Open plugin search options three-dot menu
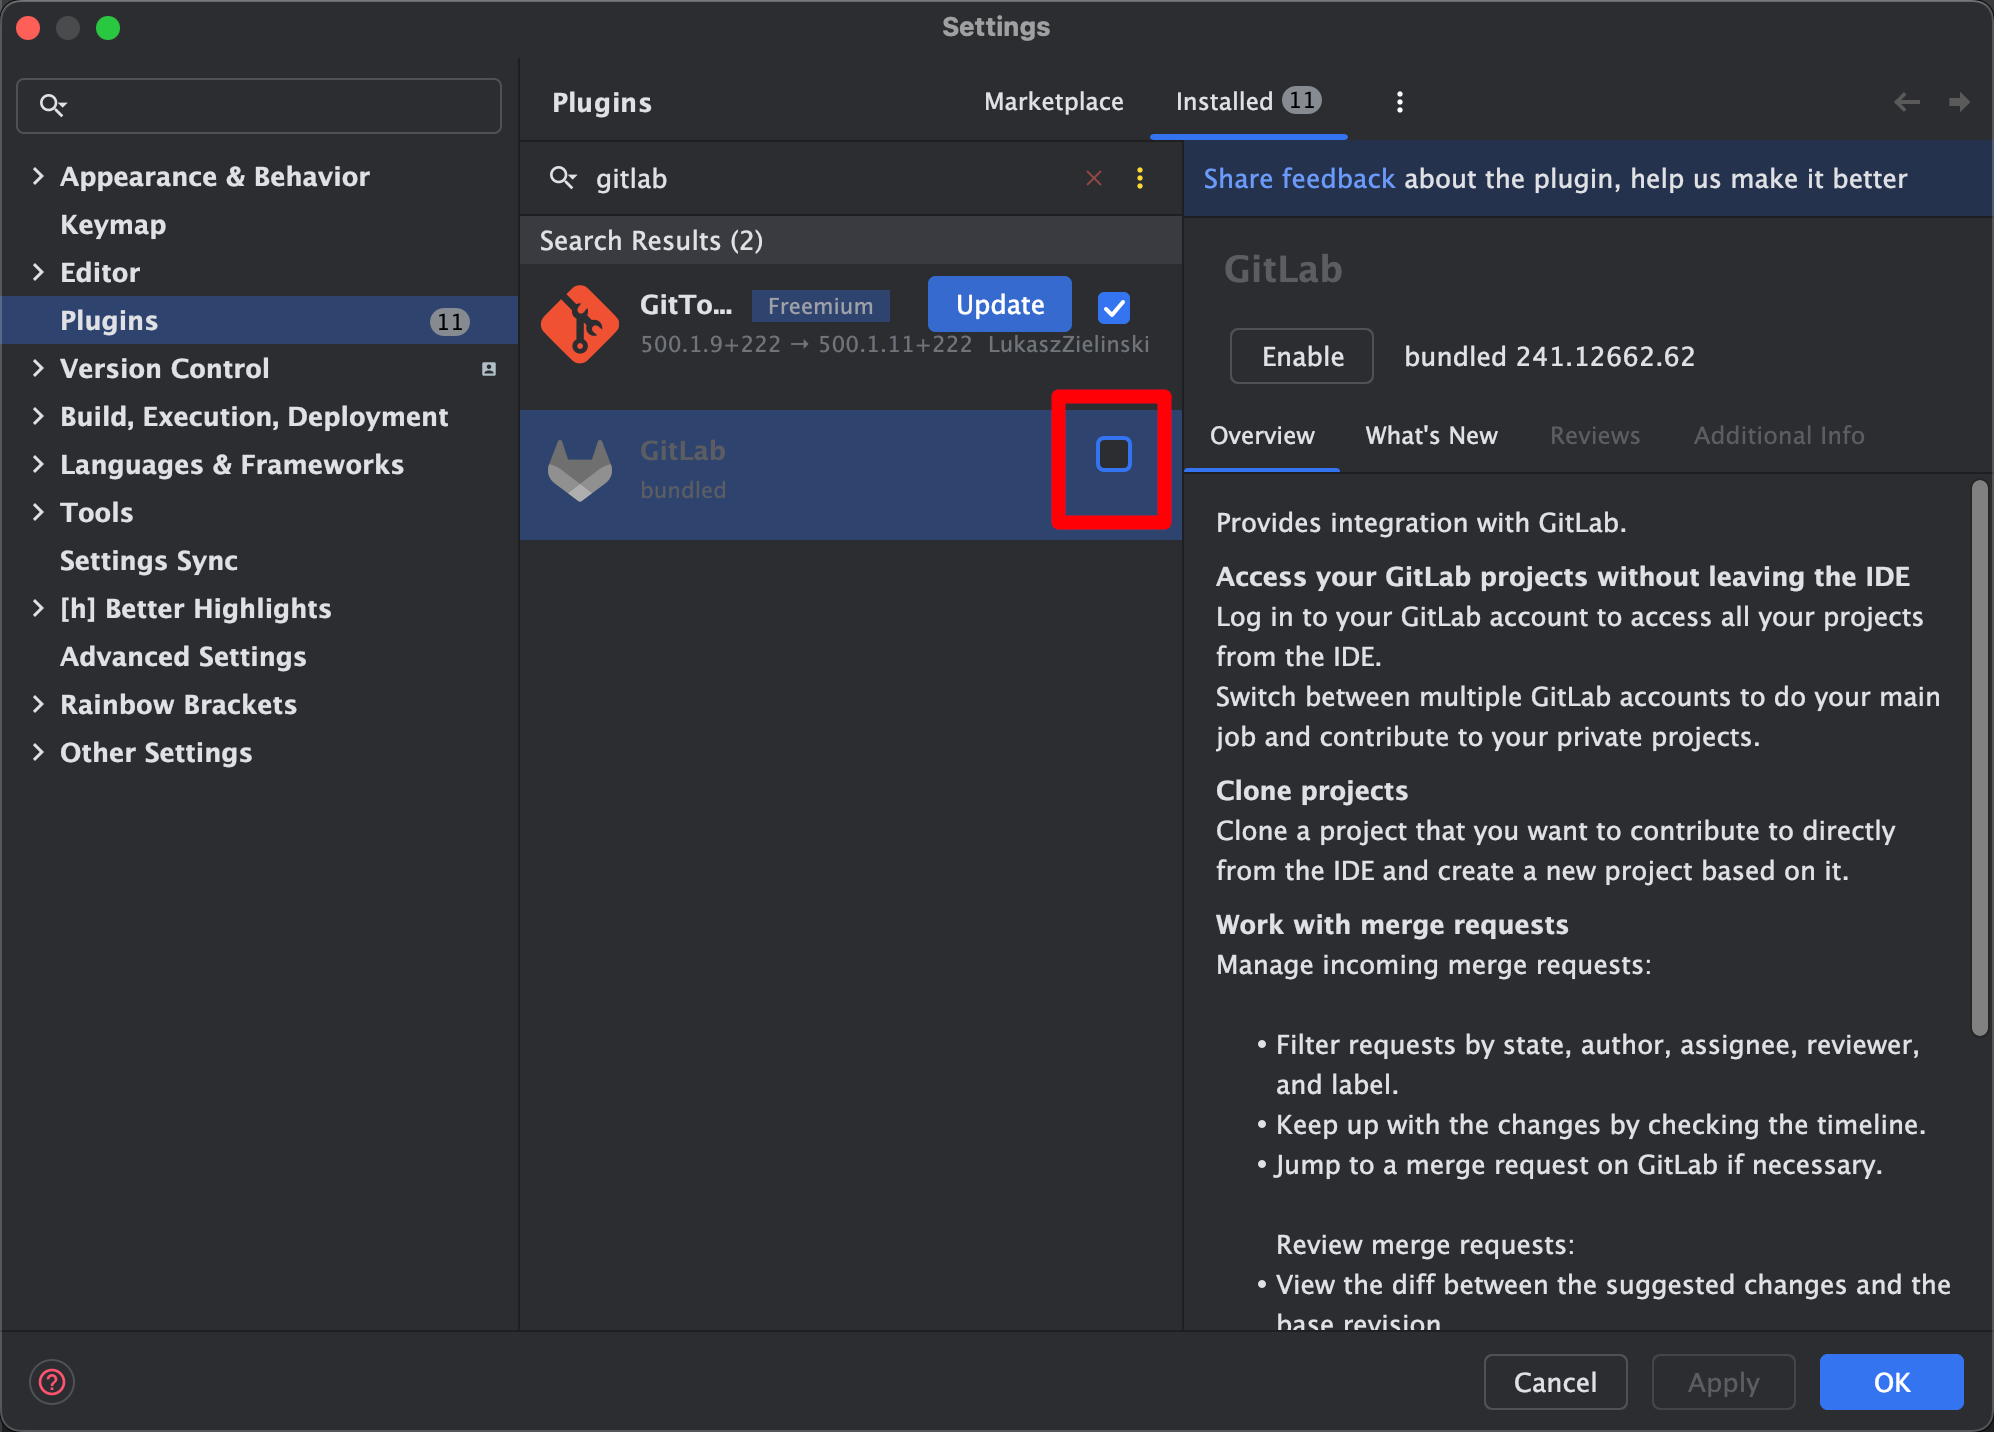 [1139, 179]
